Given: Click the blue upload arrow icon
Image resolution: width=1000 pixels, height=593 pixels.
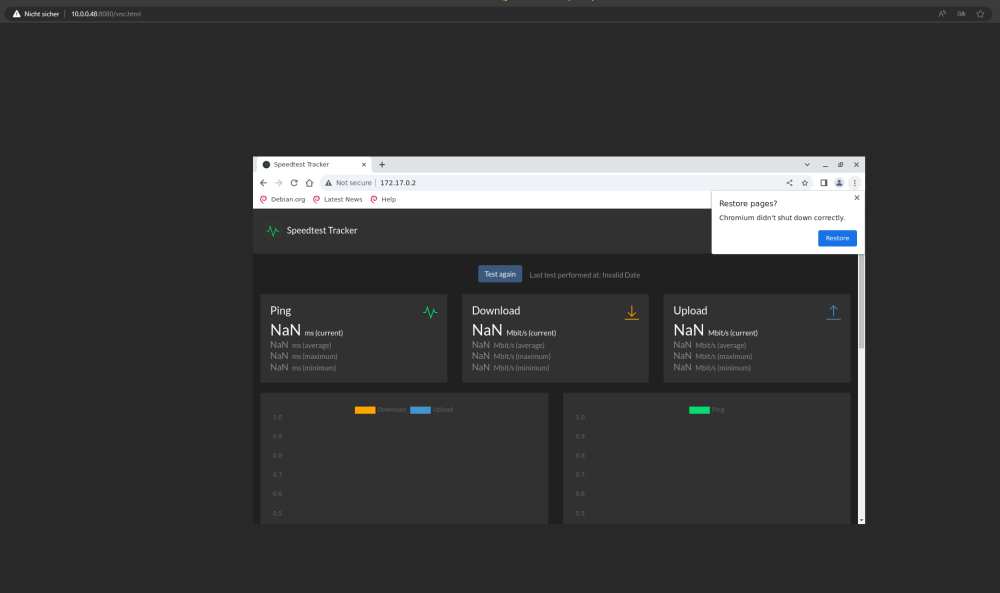Looking at the screenshot, I should pyautogui.click(x=833, y=312).
